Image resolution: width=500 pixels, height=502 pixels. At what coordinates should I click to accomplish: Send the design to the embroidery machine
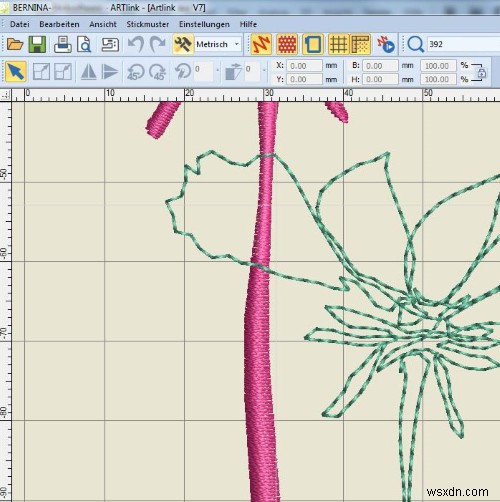[x=110, y=44]
